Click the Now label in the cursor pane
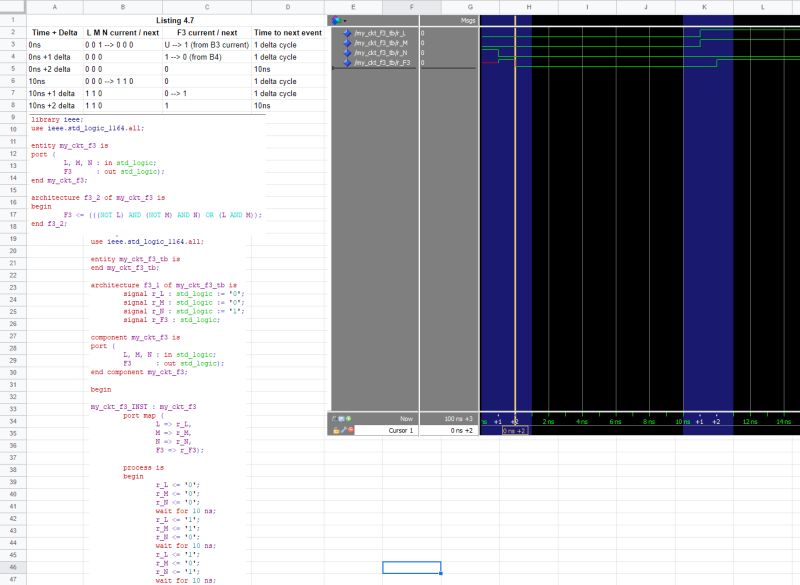Viewport: 800px width, 585px height. point(406,418)
